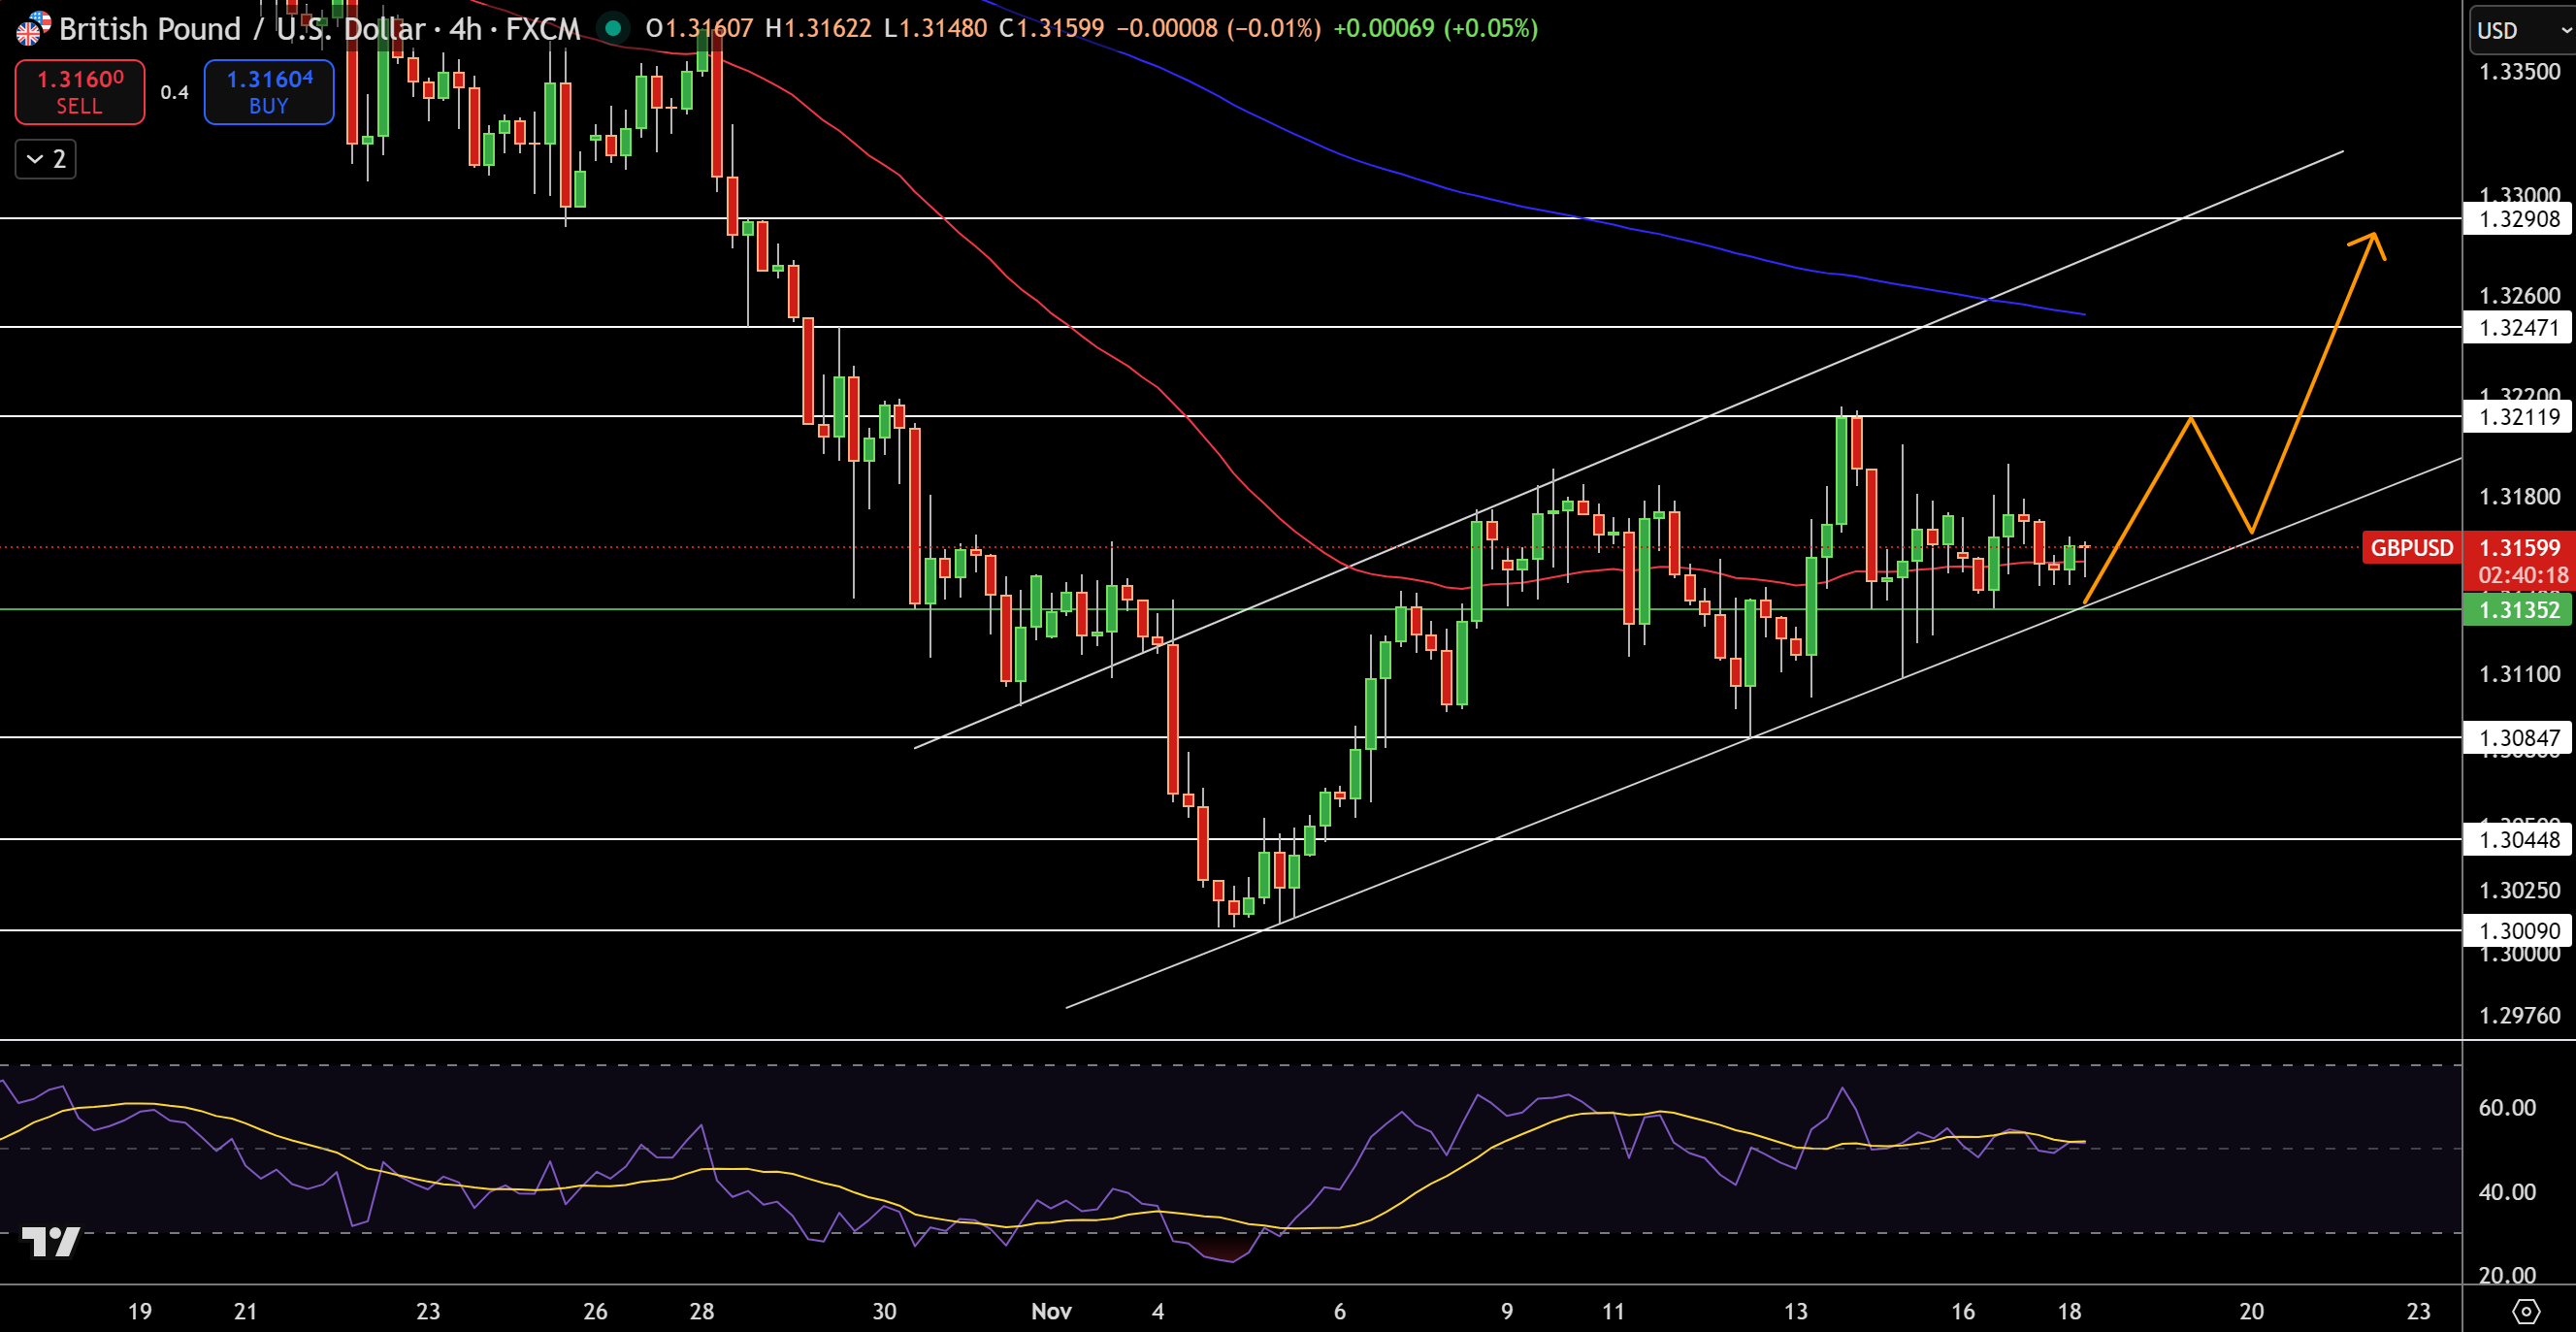Expand the symbol title British Pound / U.S. Dollar

click(240, 29)
